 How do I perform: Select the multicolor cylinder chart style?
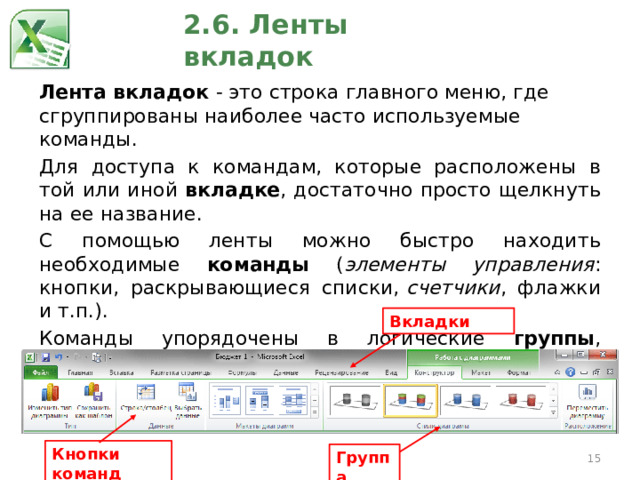(410, 401)
